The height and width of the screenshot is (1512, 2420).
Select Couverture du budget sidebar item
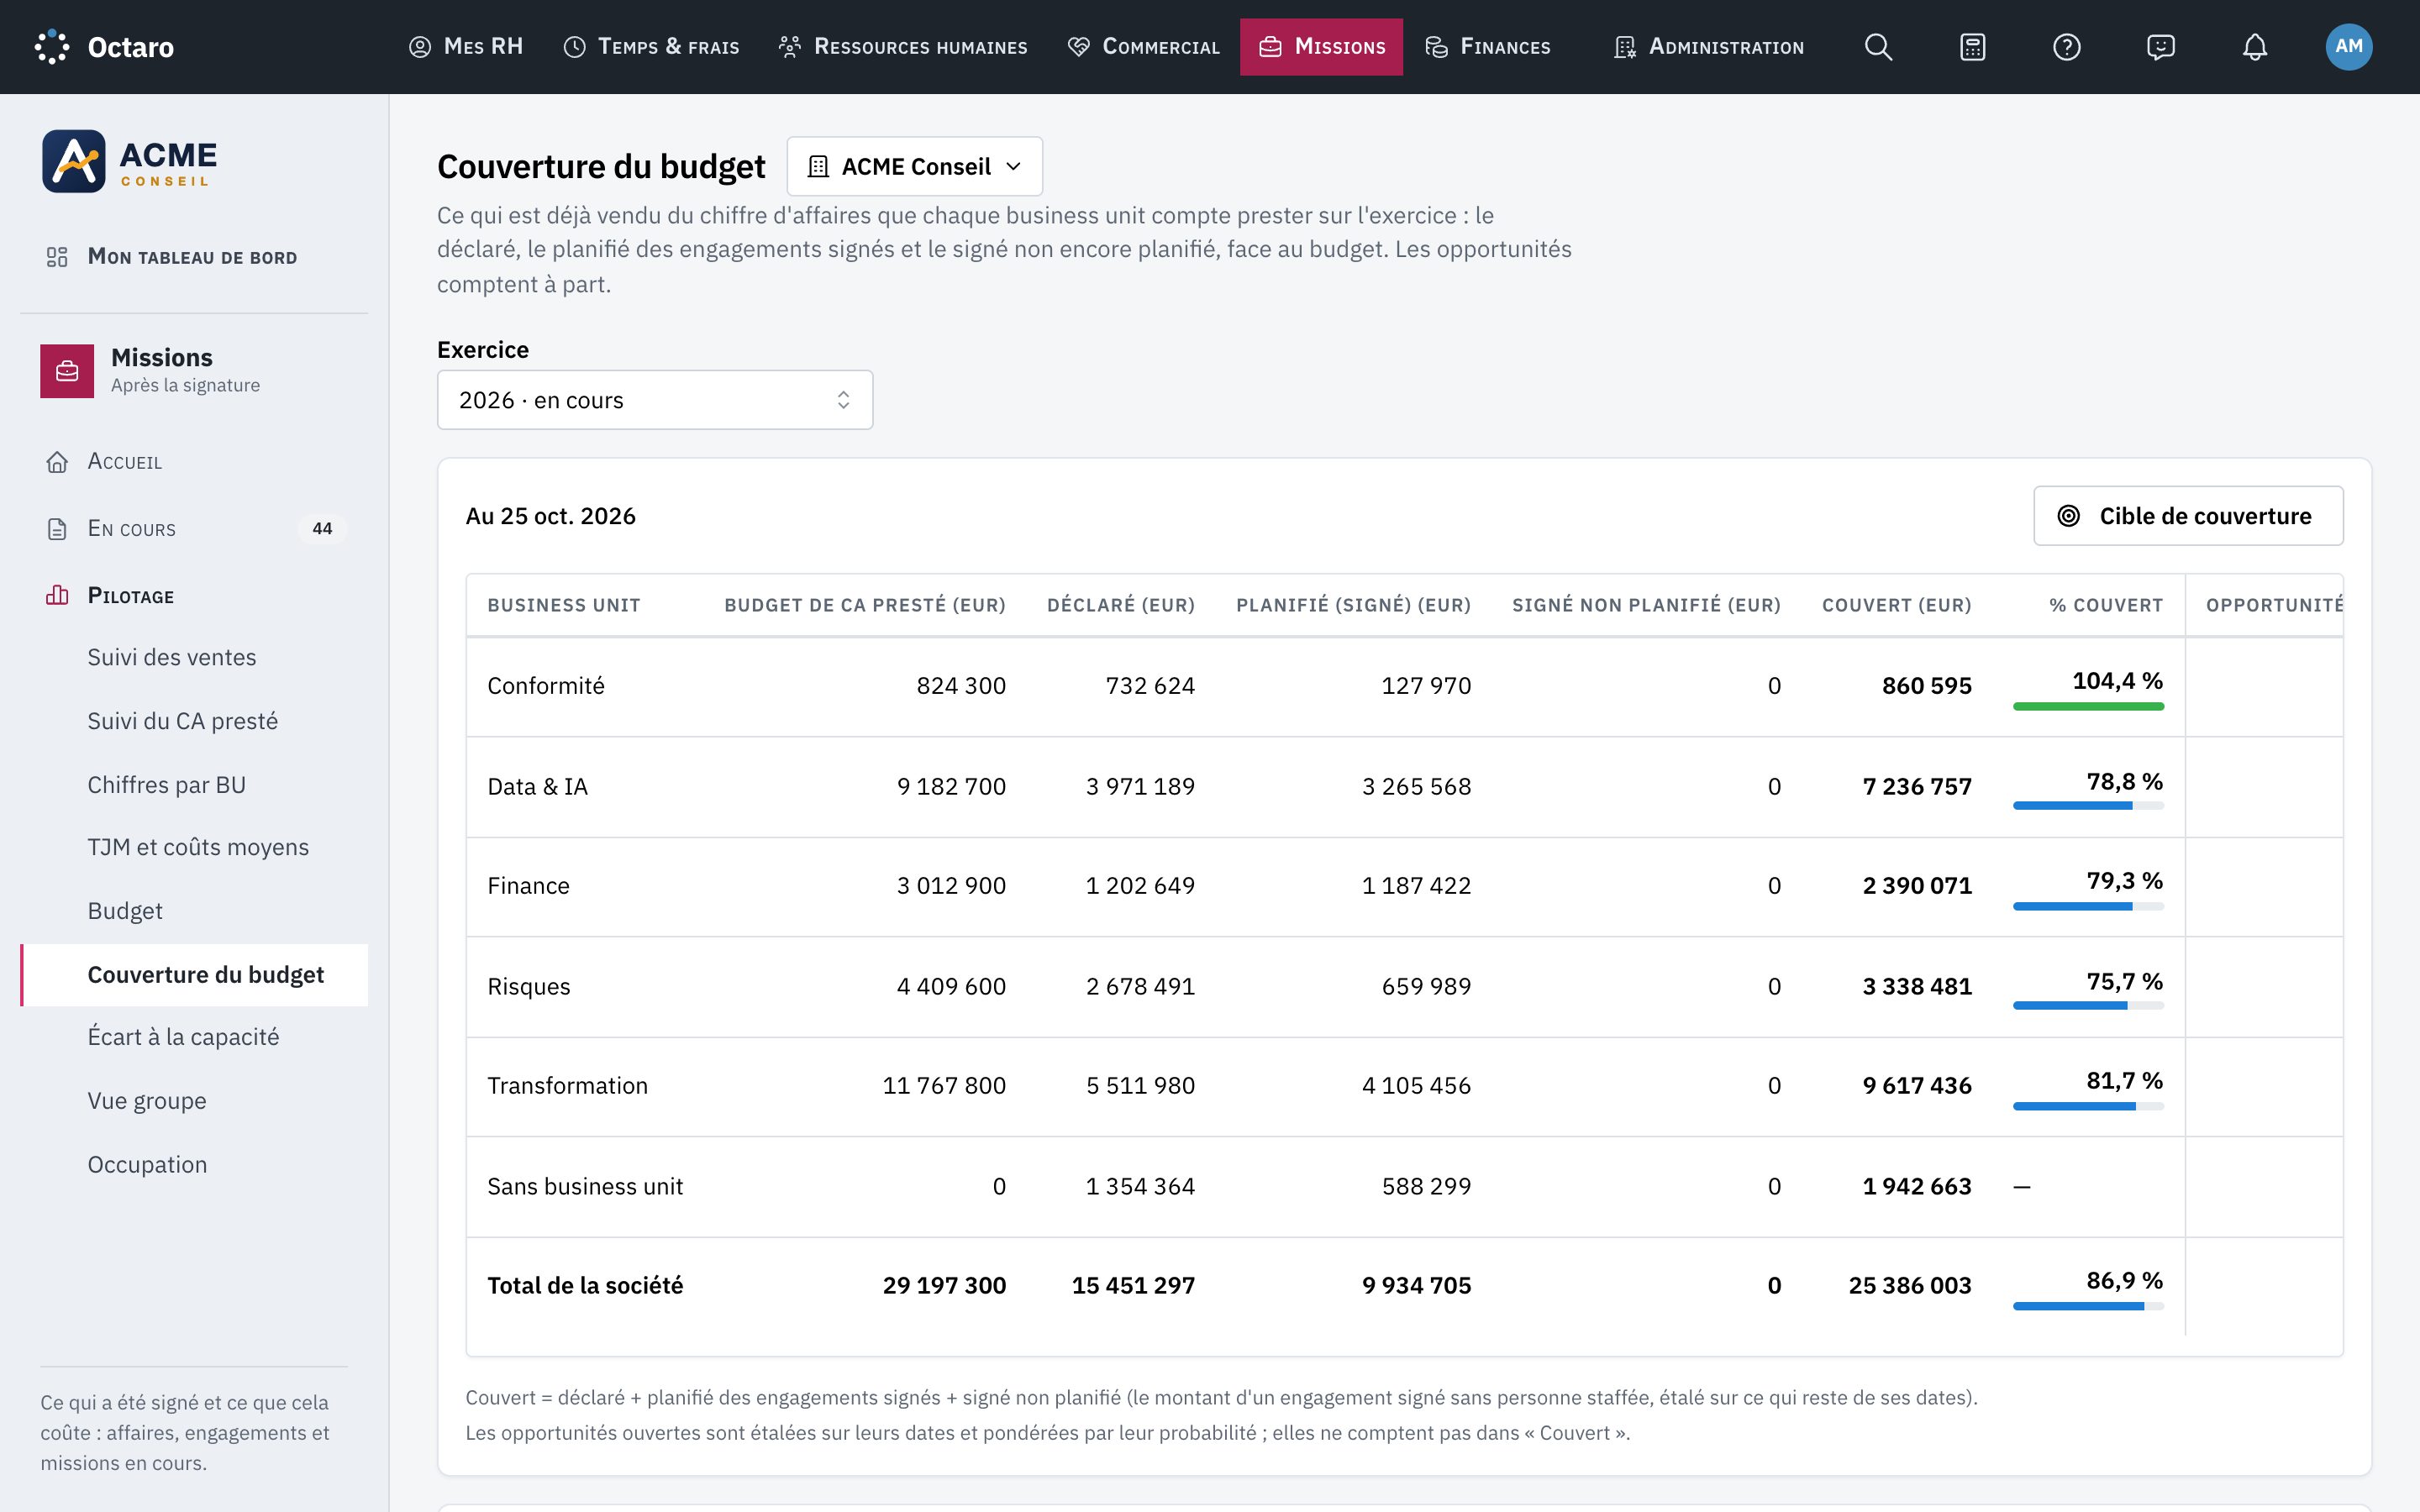[194, 975]
